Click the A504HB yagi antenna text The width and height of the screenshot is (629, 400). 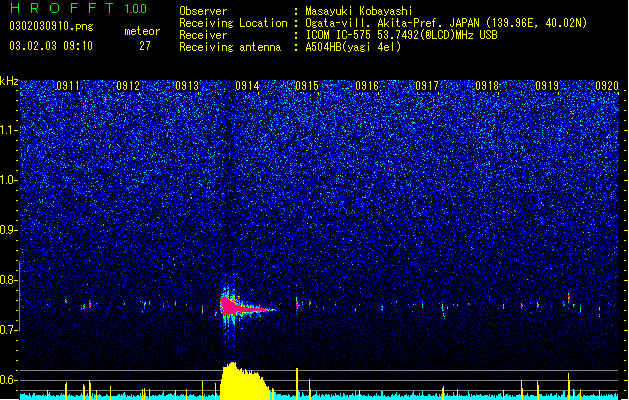click(353, 47)
